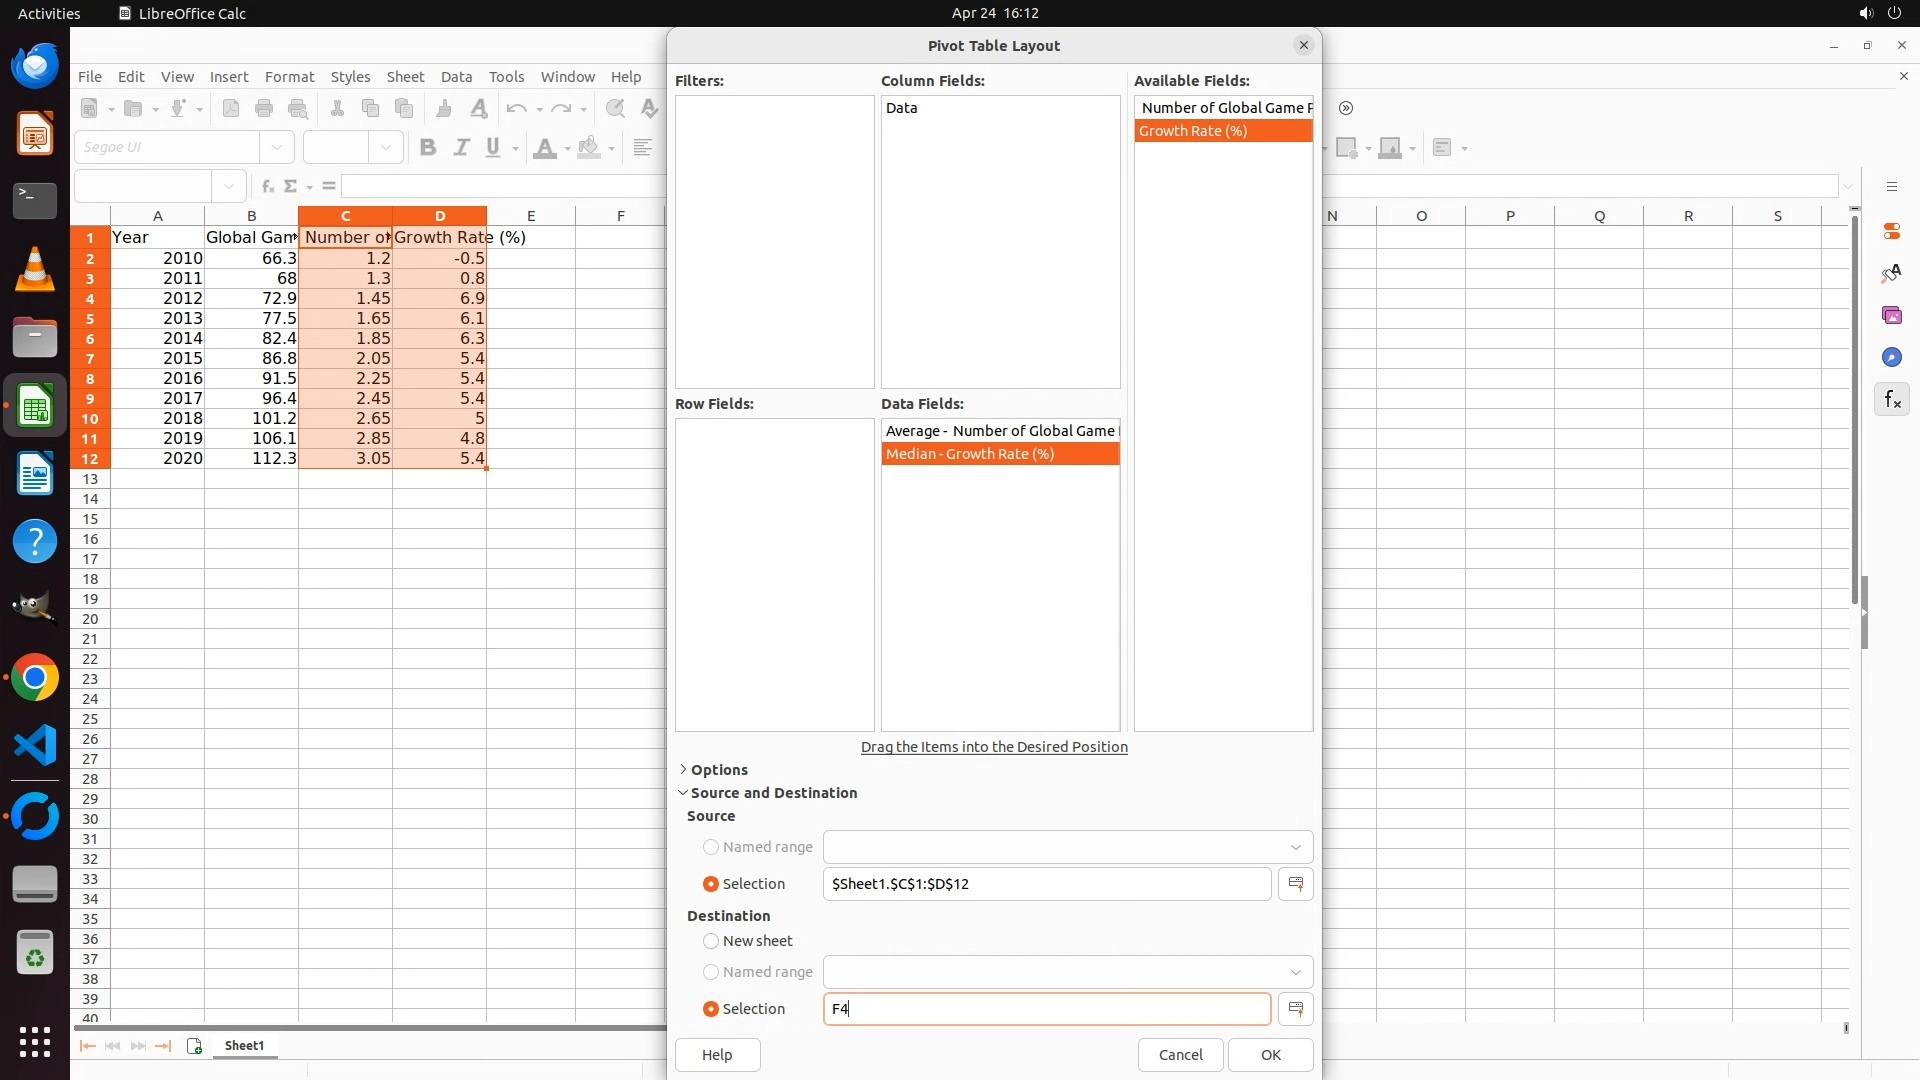Click the Italic formatting icon
The width and height of the screenshot is (1920, 1080).
tap(461, 148)
